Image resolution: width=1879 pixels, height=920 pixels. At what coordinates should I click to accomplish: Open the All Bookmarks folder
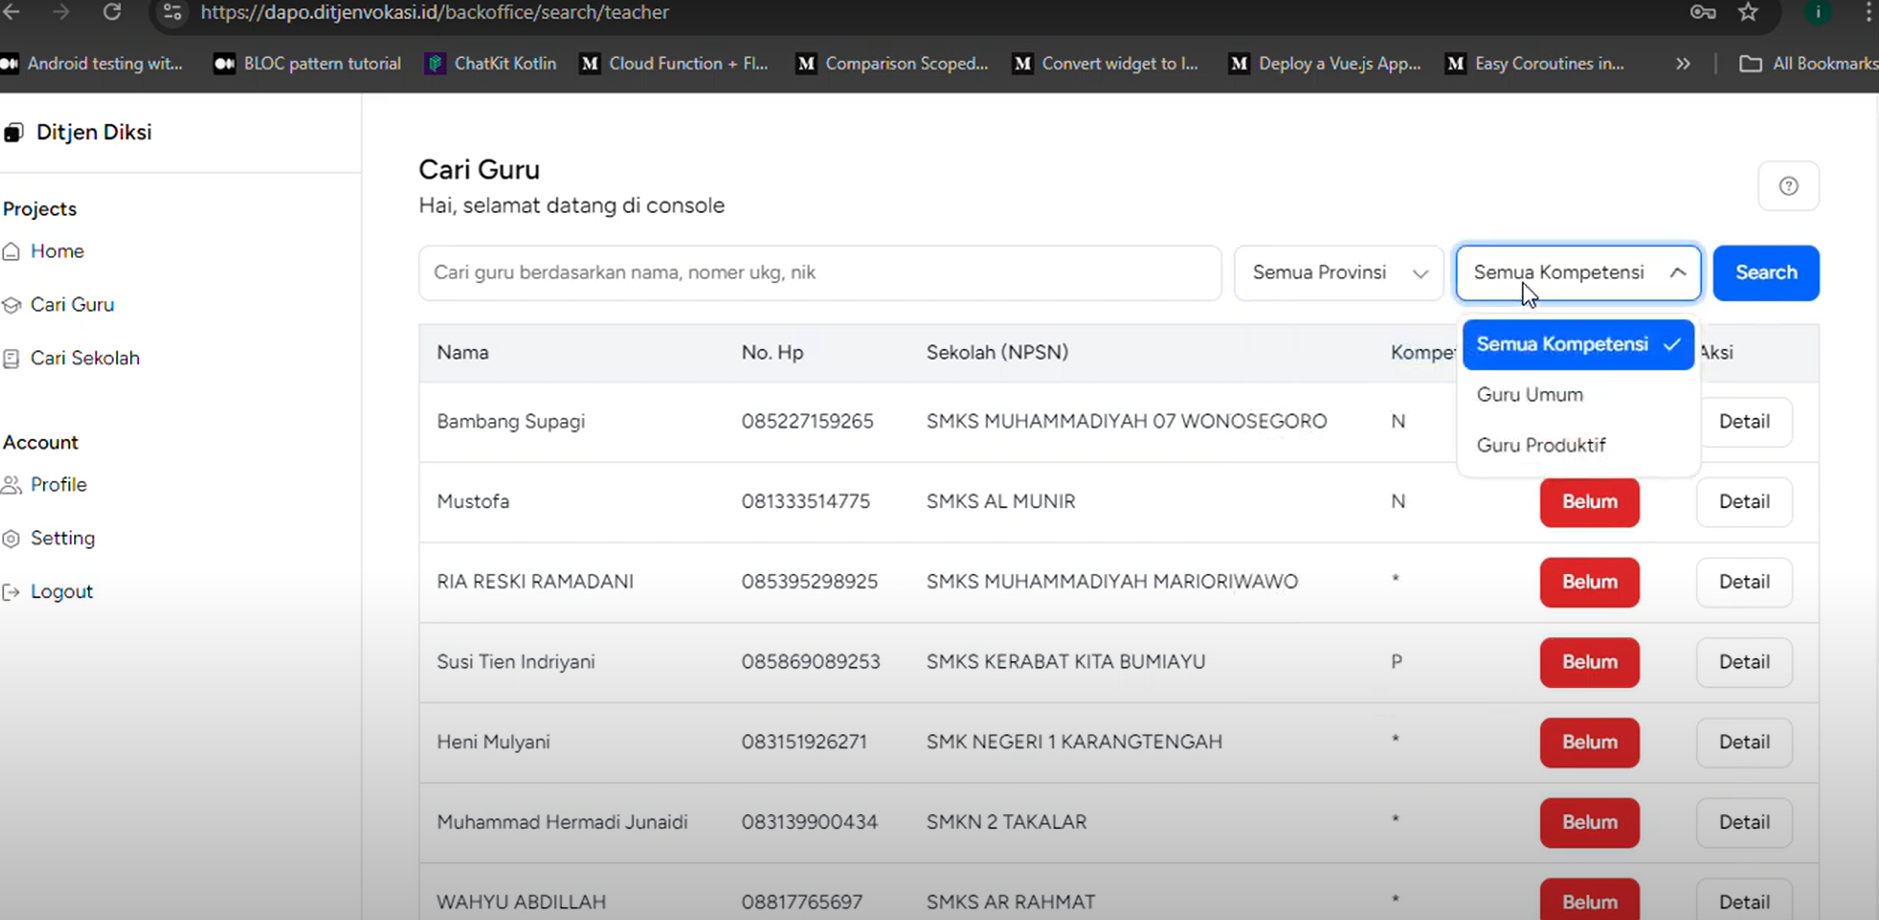(1808, 64)
